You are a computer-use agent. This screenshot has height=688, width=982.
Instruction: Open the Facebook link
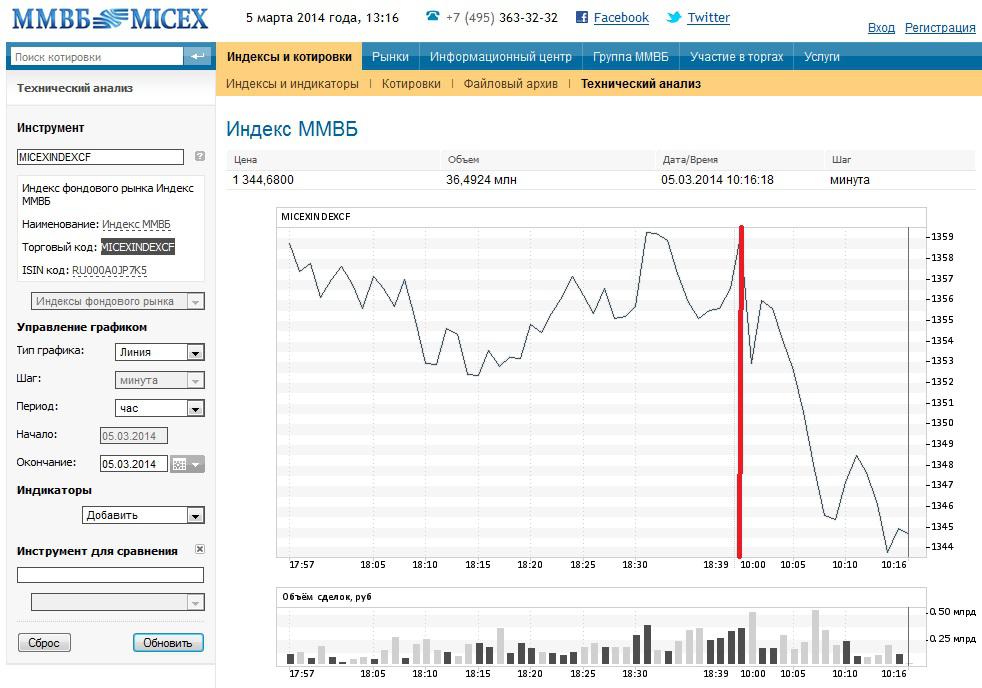(621, 18)
